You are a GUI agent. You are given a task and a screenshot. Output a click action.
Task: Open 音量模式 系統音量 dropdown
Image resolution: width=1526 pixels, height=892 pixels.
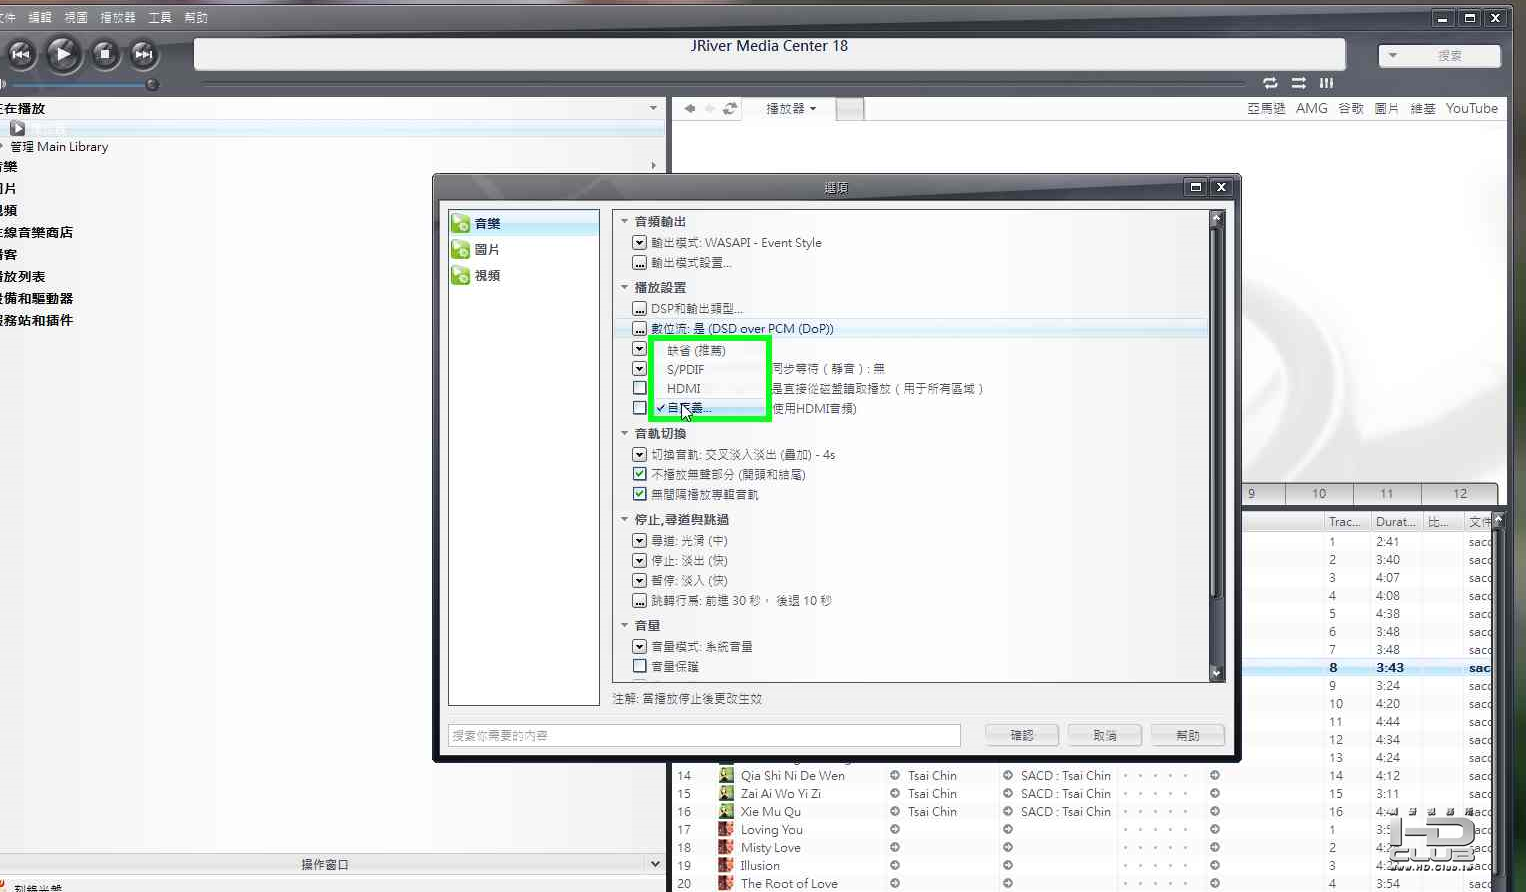click(x=639, y=647)
